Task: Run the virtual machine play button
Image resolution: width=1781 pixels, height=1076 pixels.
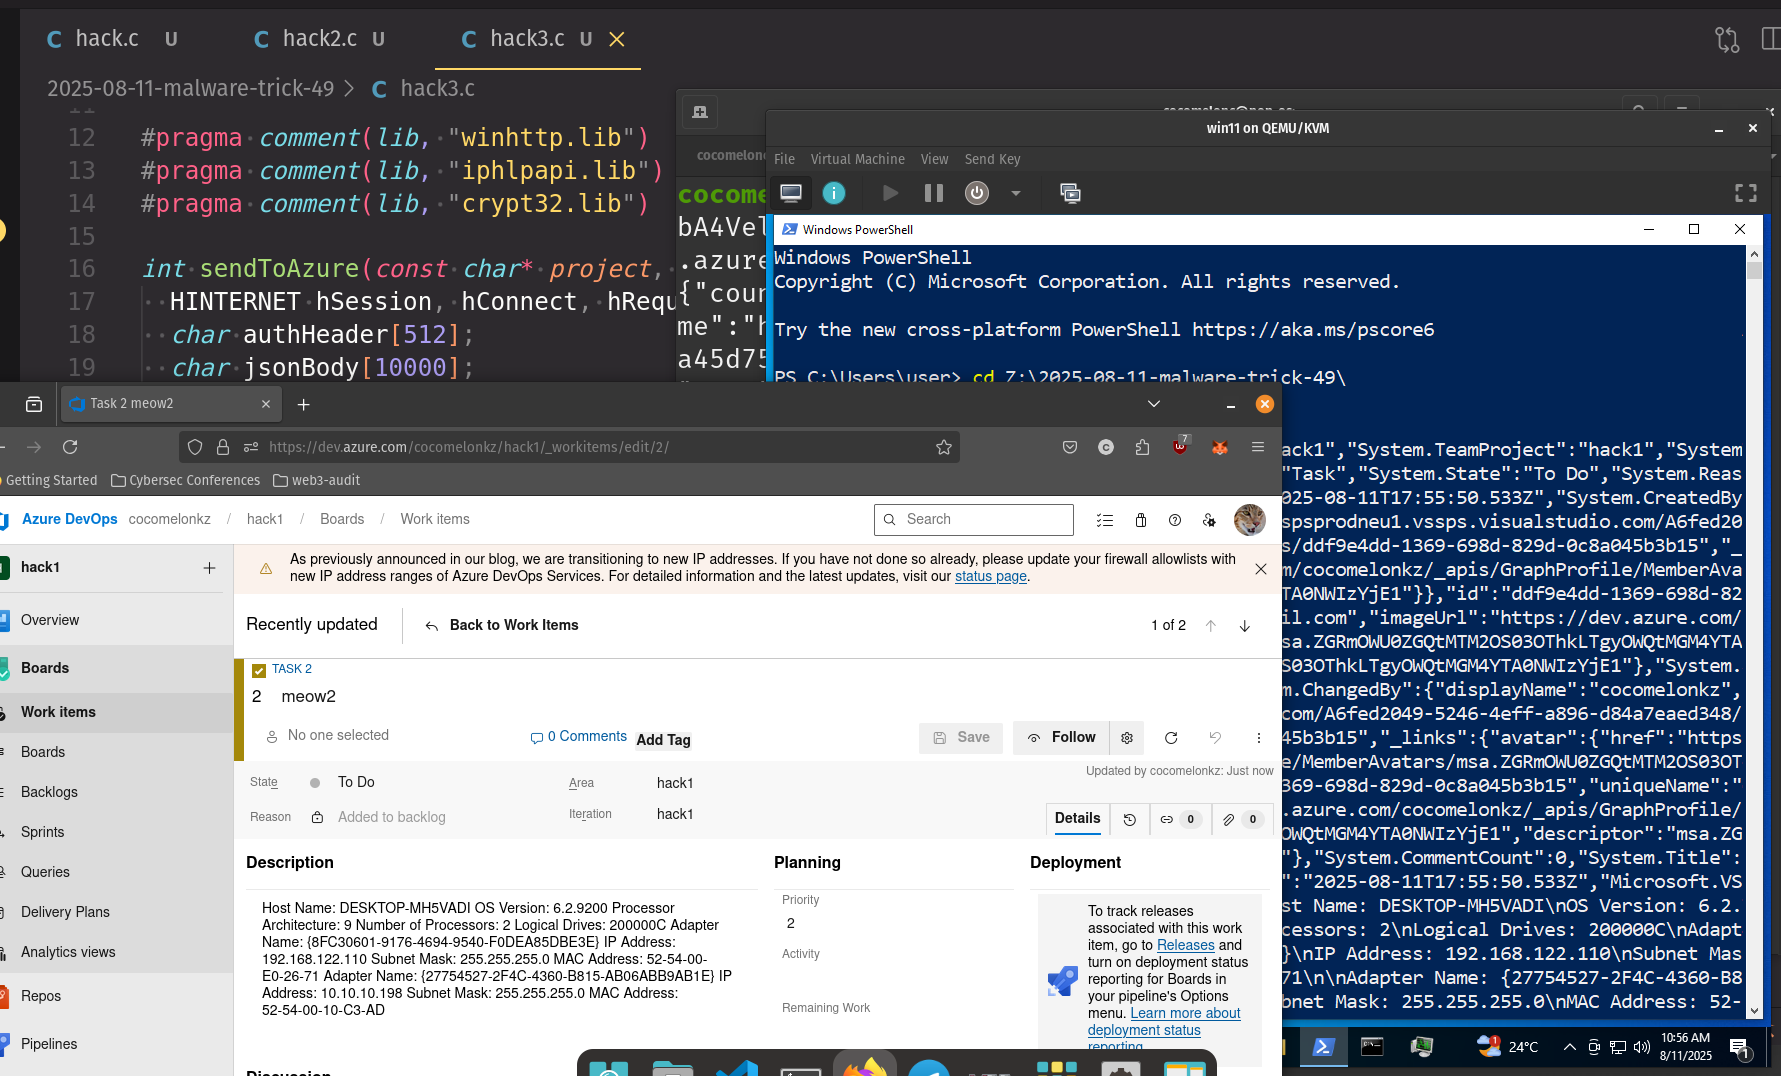Action: point(890,193)
